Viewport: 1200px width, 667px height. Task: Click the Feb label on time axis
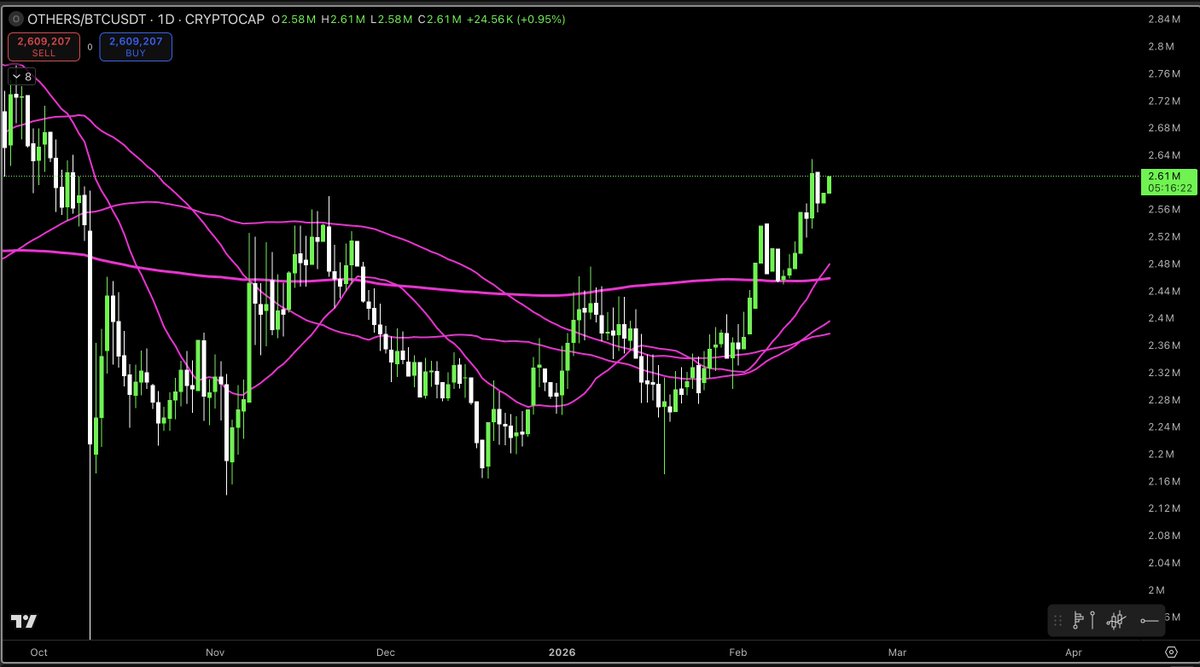tap(738, 651)
